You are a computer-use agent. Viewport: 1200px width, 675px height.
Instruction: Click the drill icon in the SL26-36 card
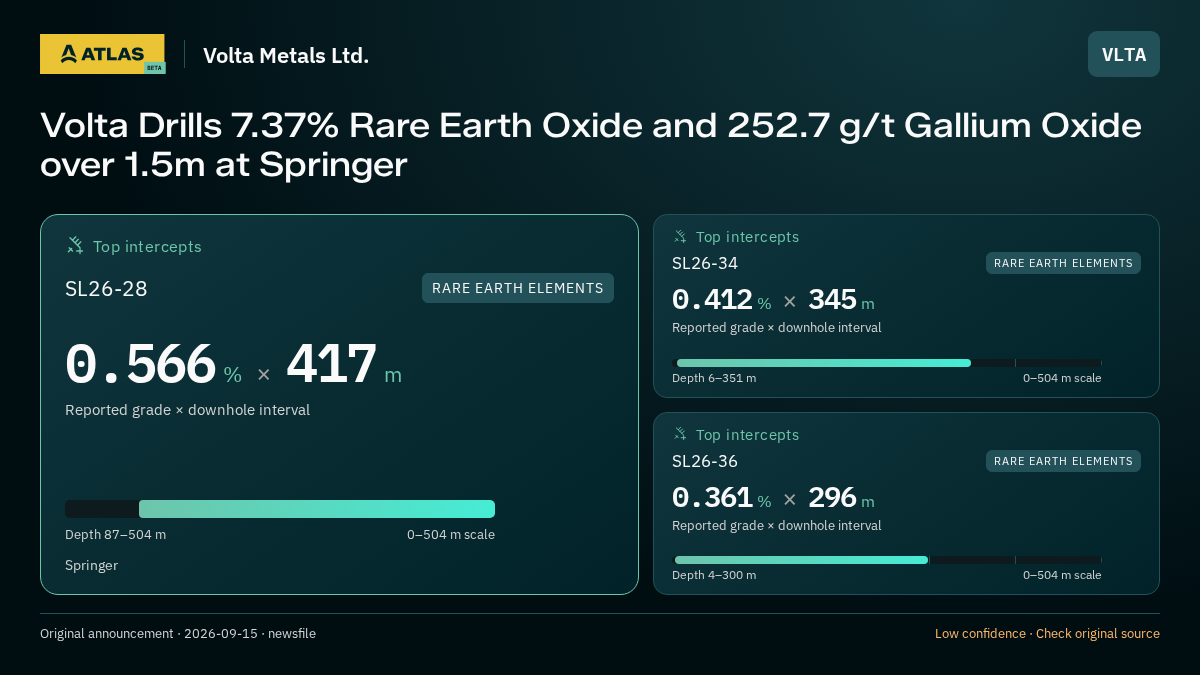pos(680,434)
